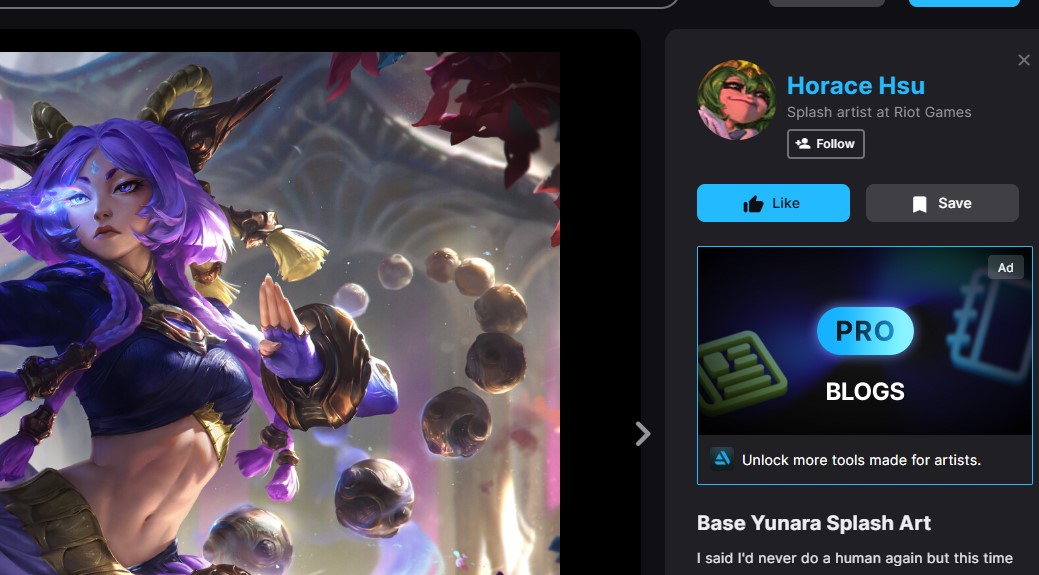Close the artwork details panel

click(x=1024, y=60)
